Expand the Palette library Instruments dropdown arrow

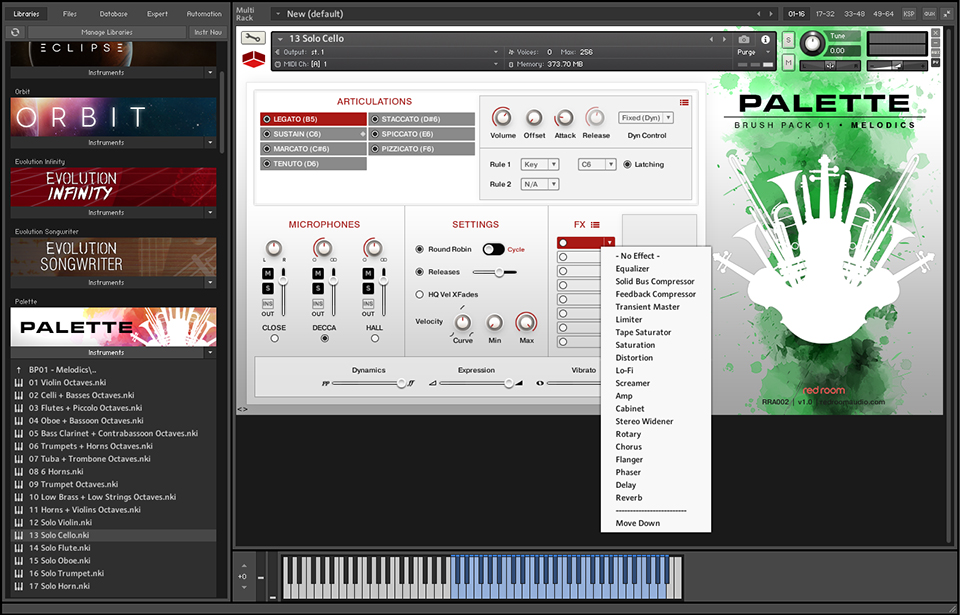coord(210,353)
